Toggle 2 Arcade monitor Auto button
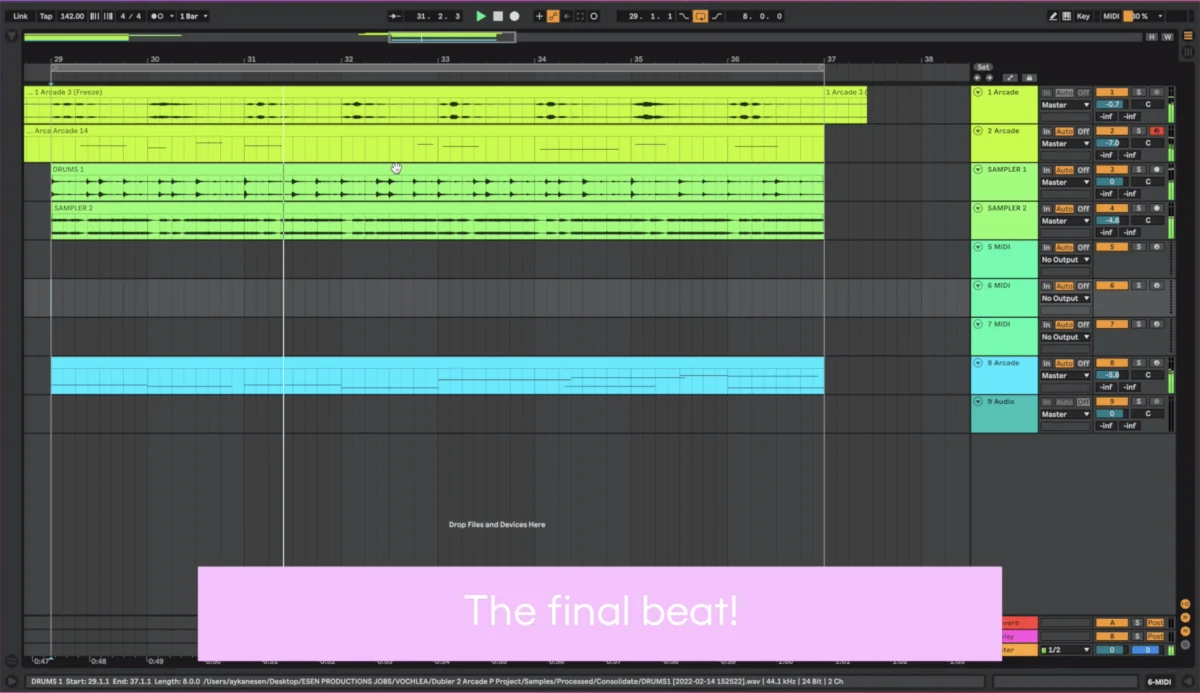The height and width of the screenshot is (693, 1200). pos(1064,131)
